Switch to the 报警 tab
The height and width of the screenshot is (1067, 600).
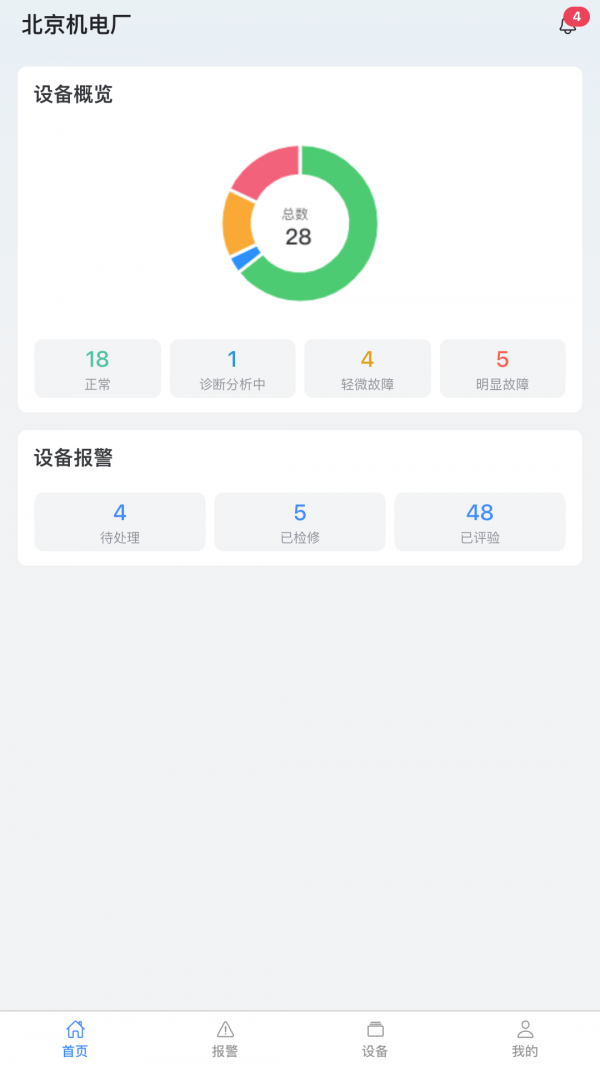224,1040
